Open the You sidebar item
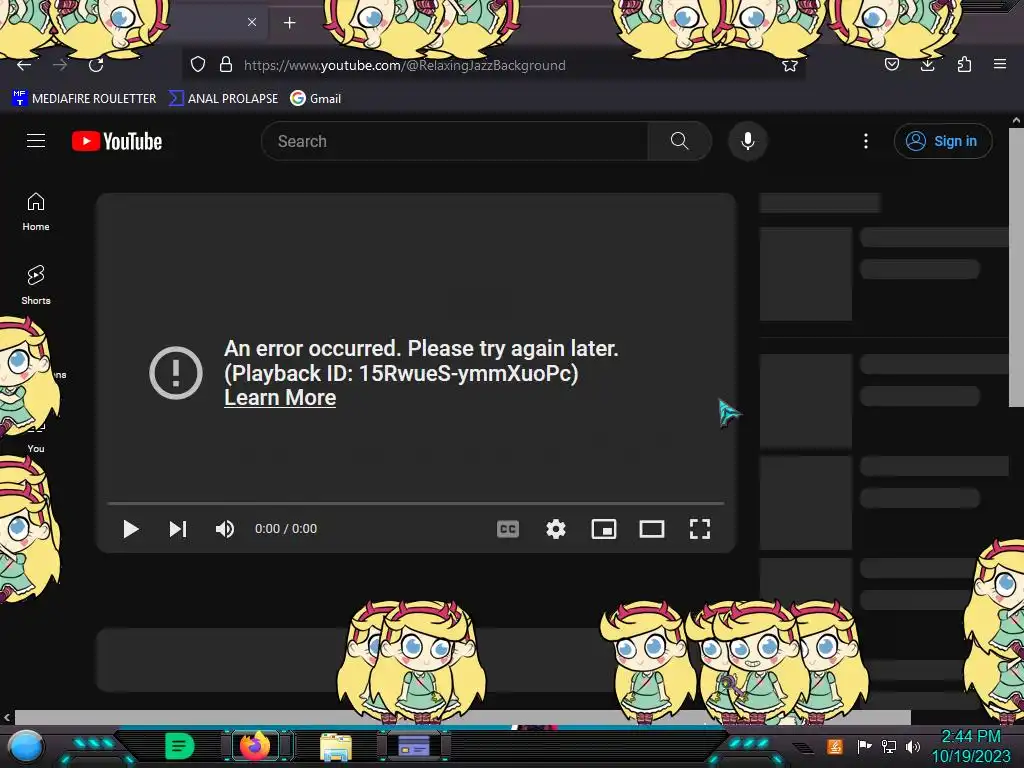The image size is (1024, 768). coord(36,448)
